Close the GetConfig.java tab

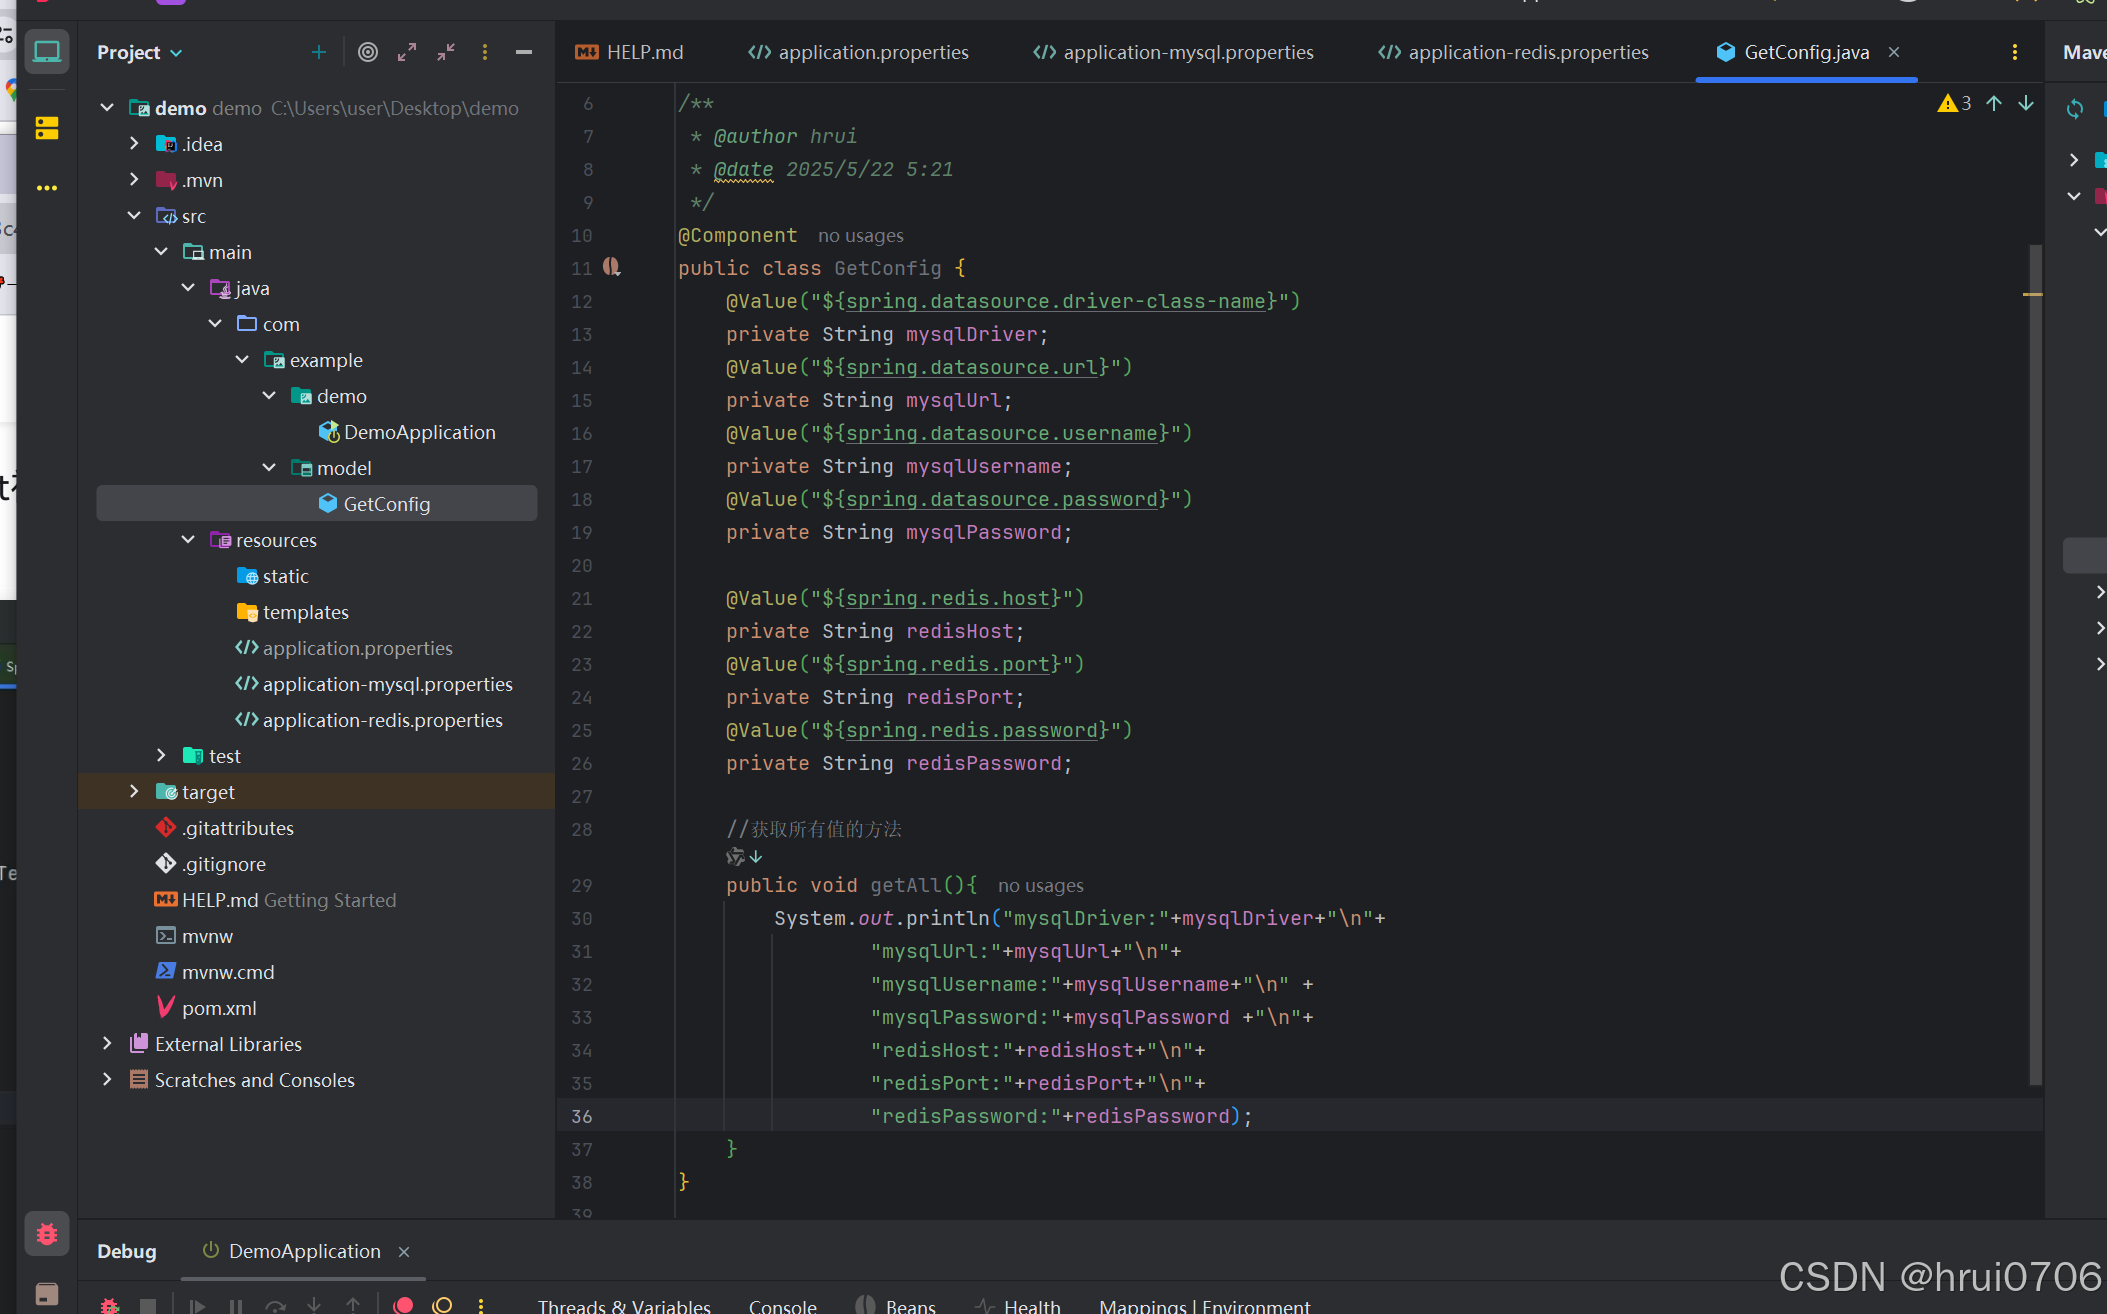[x=1894, y=52]
